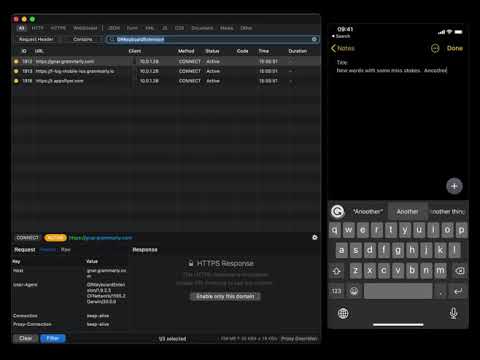Tap the 123 numbers key
This screenshot has width=480, height=360.
click(x=337, y=291)
